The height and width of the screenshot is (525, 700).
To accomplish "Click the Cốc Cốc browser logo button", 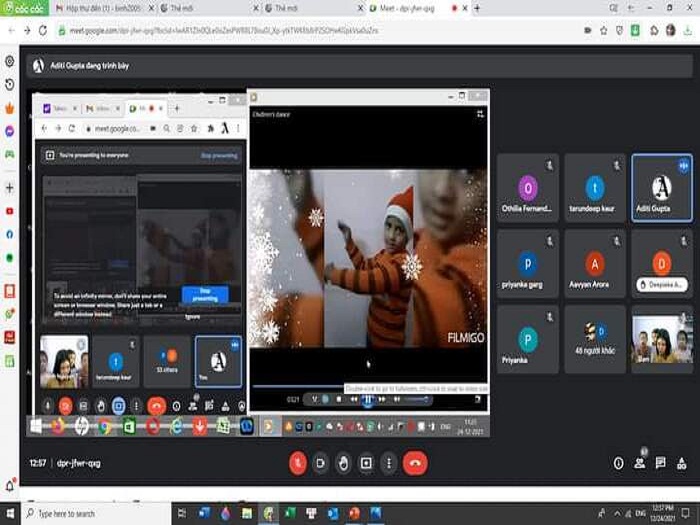I will pos(24,8).
